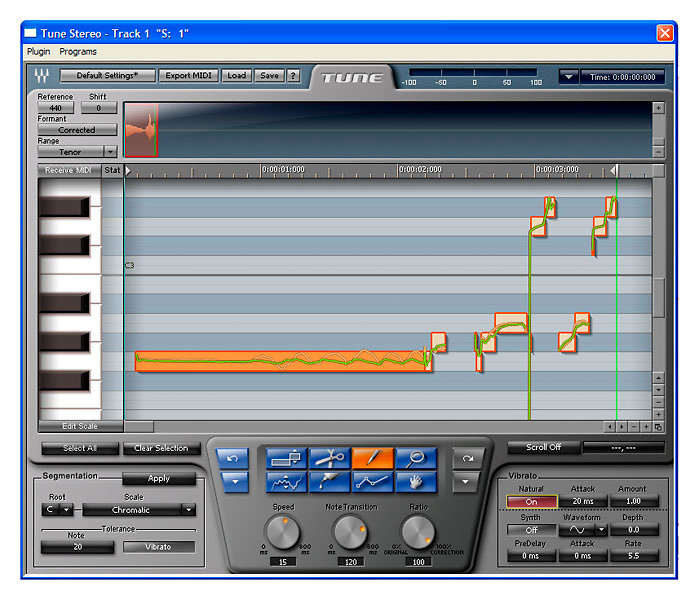Select the Curve tool icon
This screenshot has height=600, width=699.
pos(286,482)
